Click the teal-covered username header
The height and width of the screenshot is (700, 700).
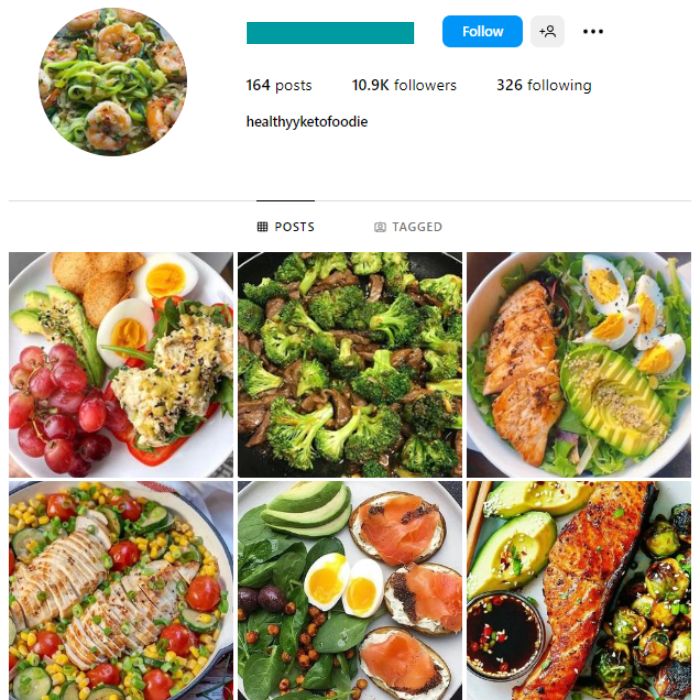click(x=330, y=33)
